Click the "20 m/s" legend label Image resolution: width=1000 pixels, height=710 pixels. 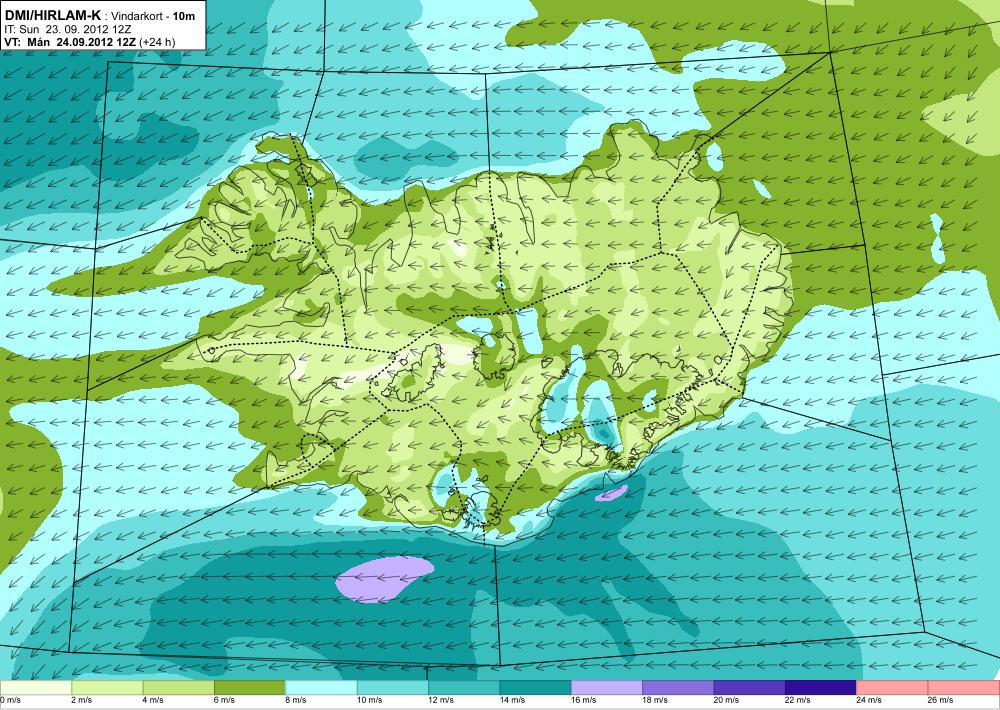pos(727,700)
